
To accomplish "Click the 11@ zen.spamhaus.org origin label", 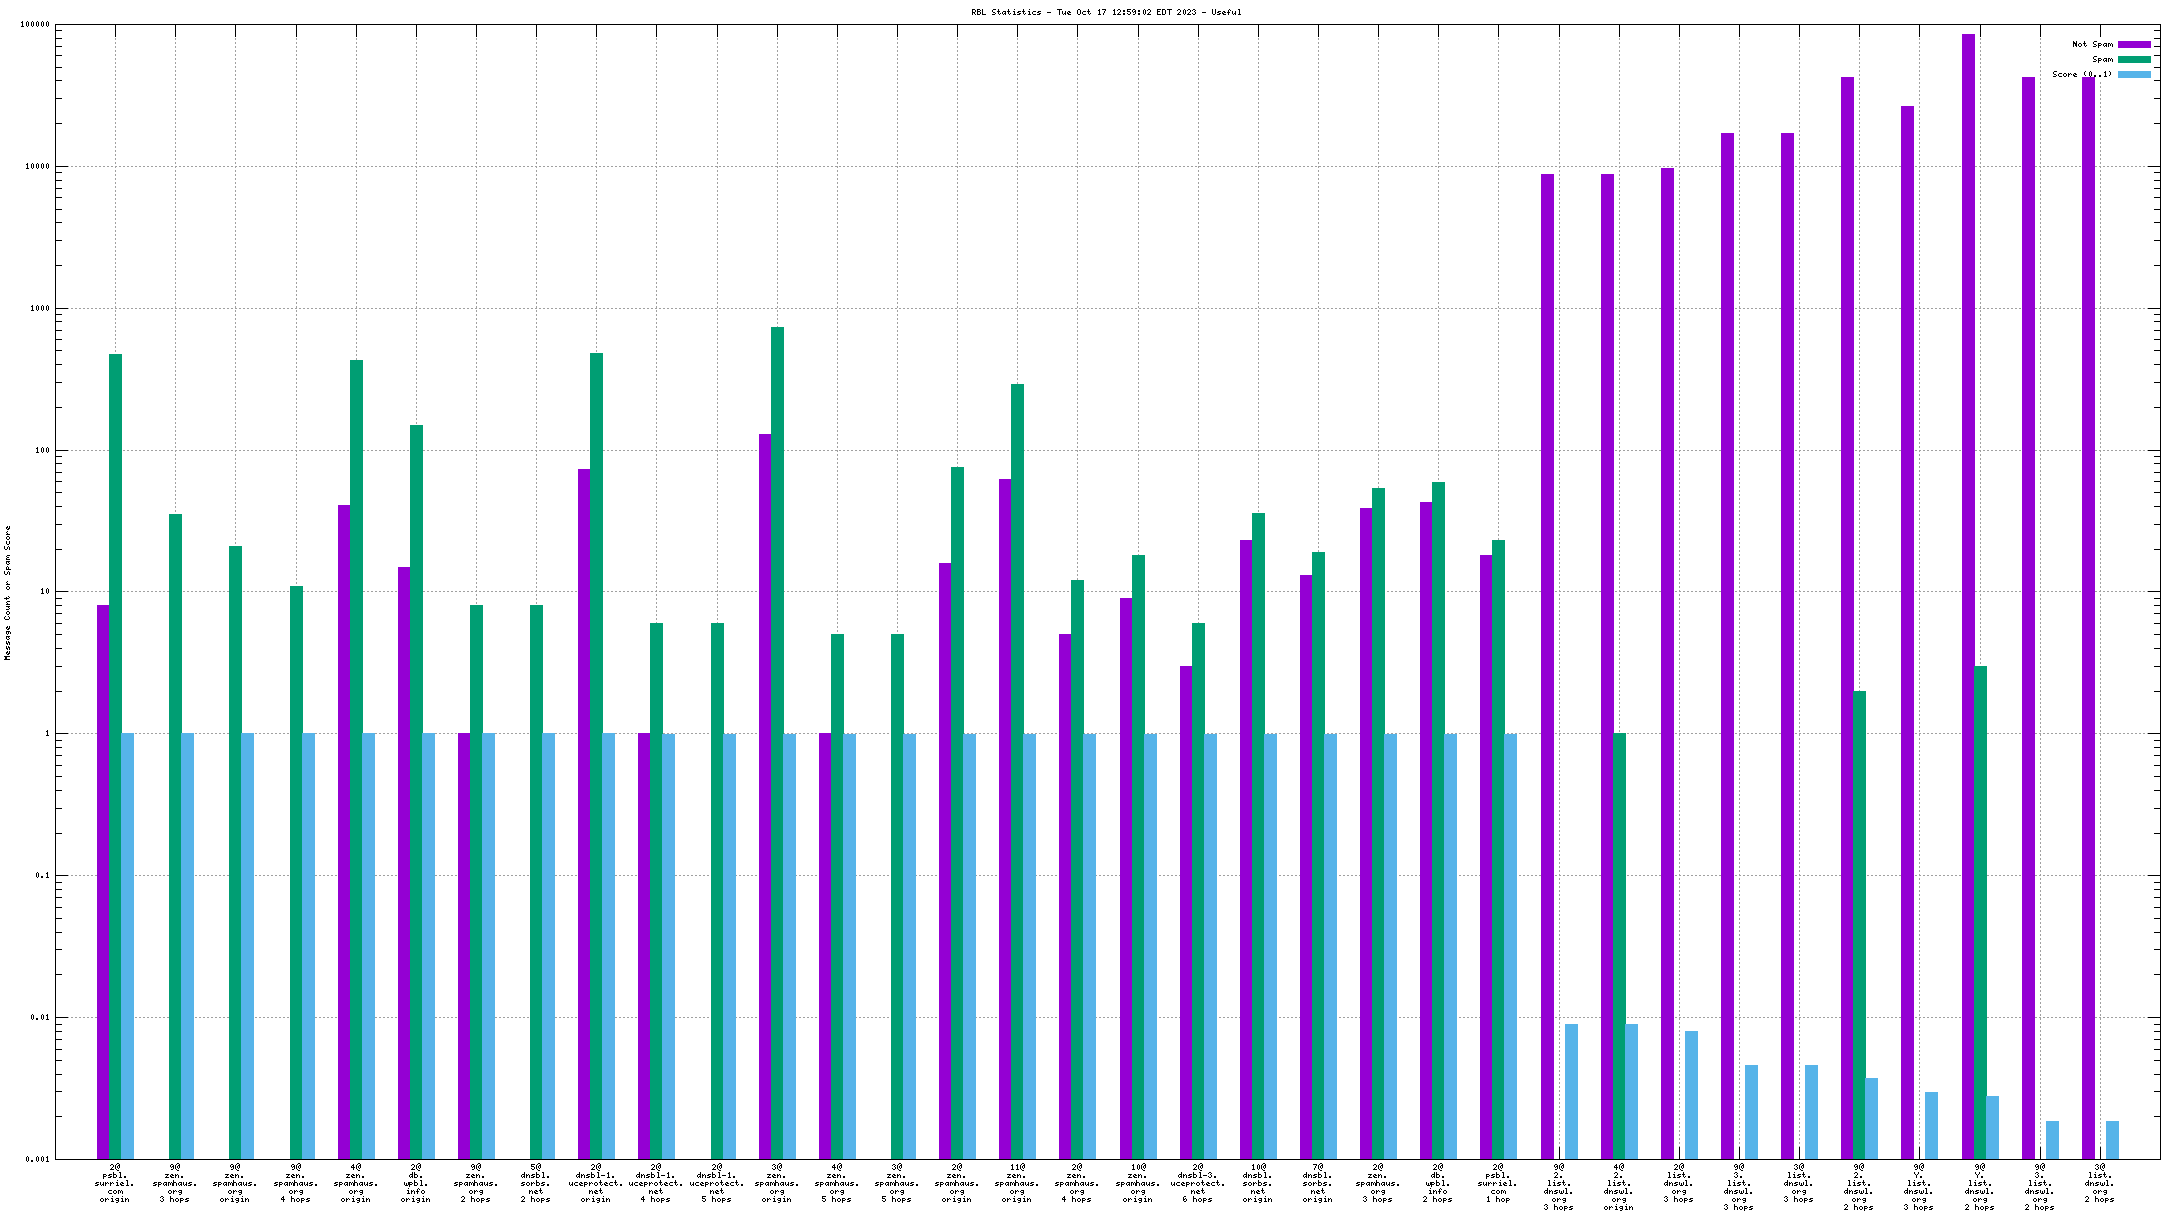I will pyautogui.click(x=1017, y=1183).
